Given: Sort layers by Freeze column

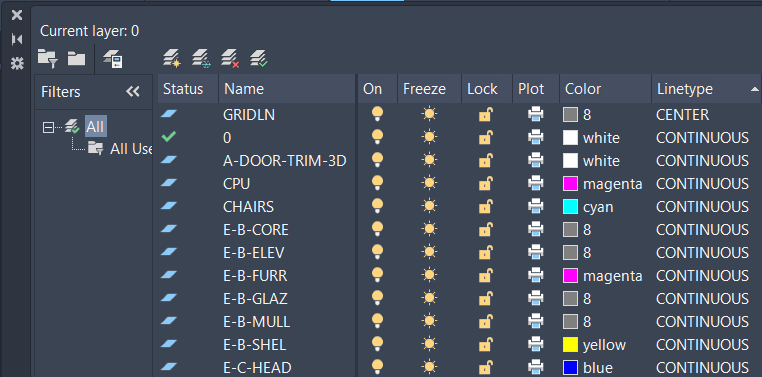Looking at the screenshot, I should point(429,89).
